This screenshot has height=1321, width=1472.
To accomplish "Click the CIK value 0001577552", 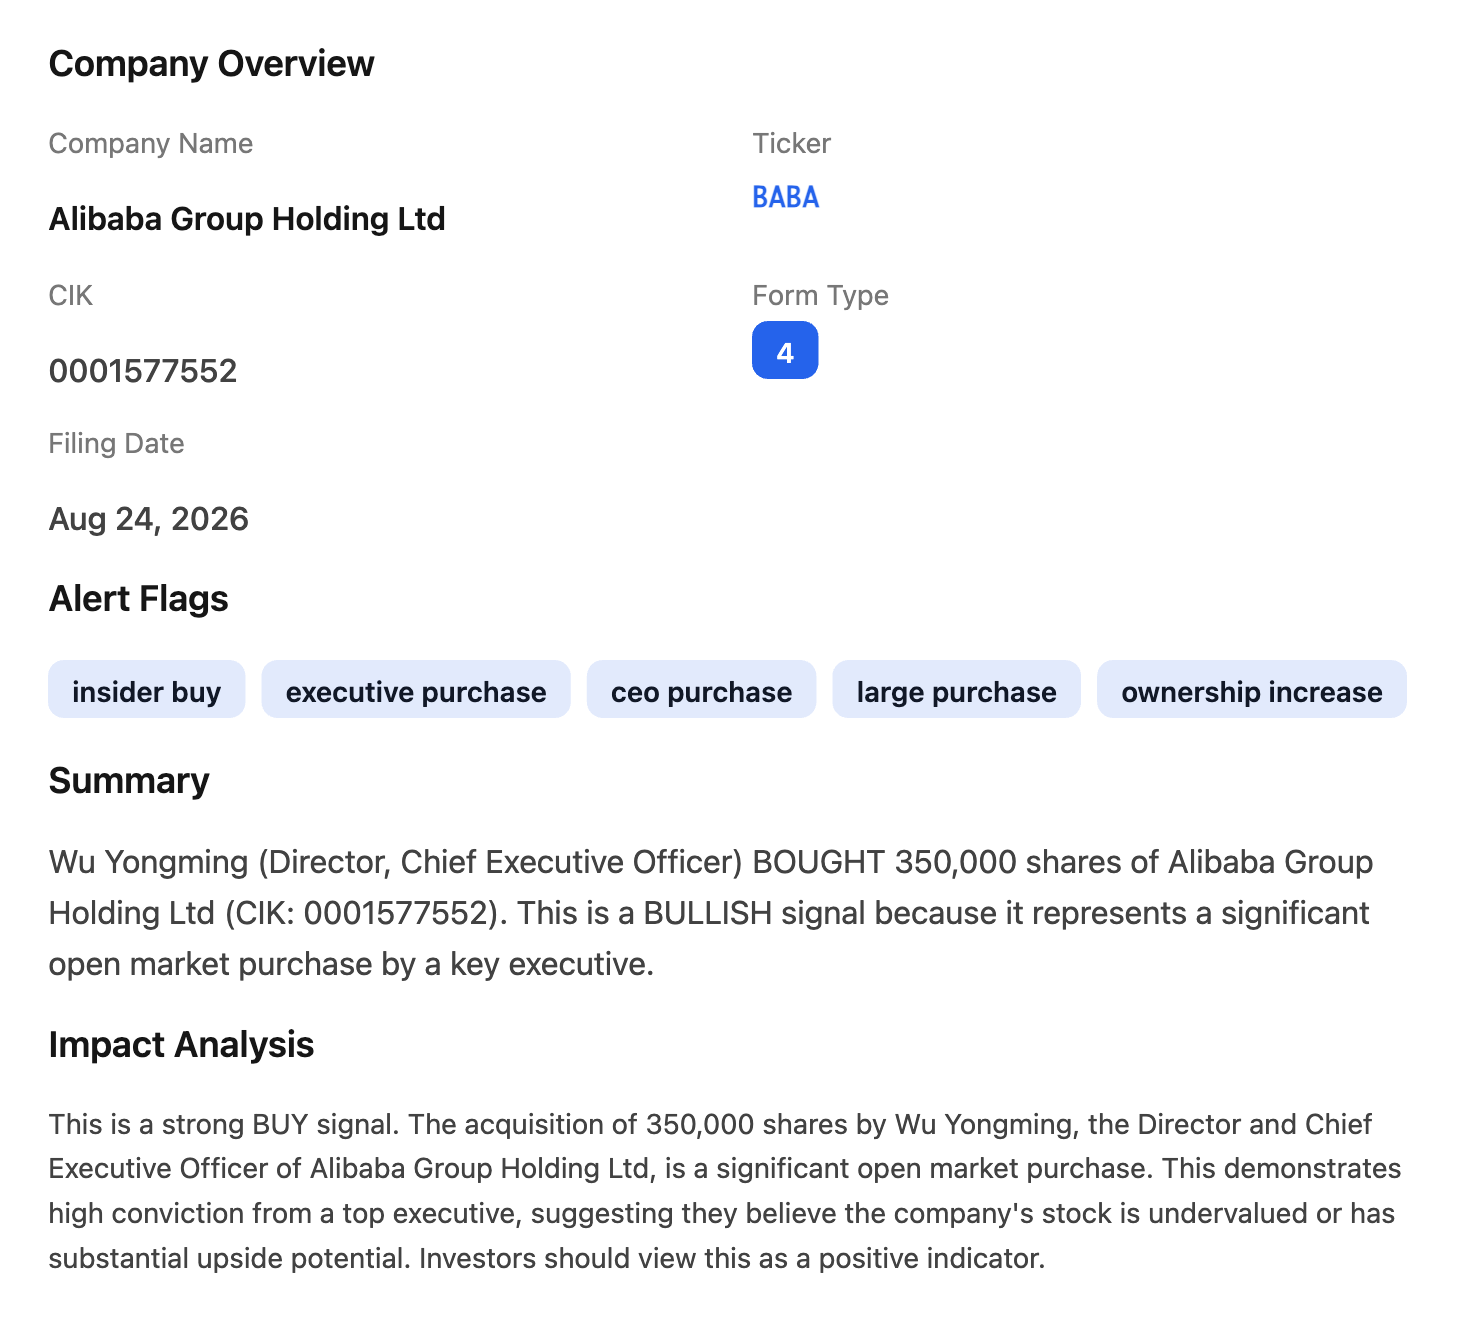I will pyautogui.click(x=143, y=371).
